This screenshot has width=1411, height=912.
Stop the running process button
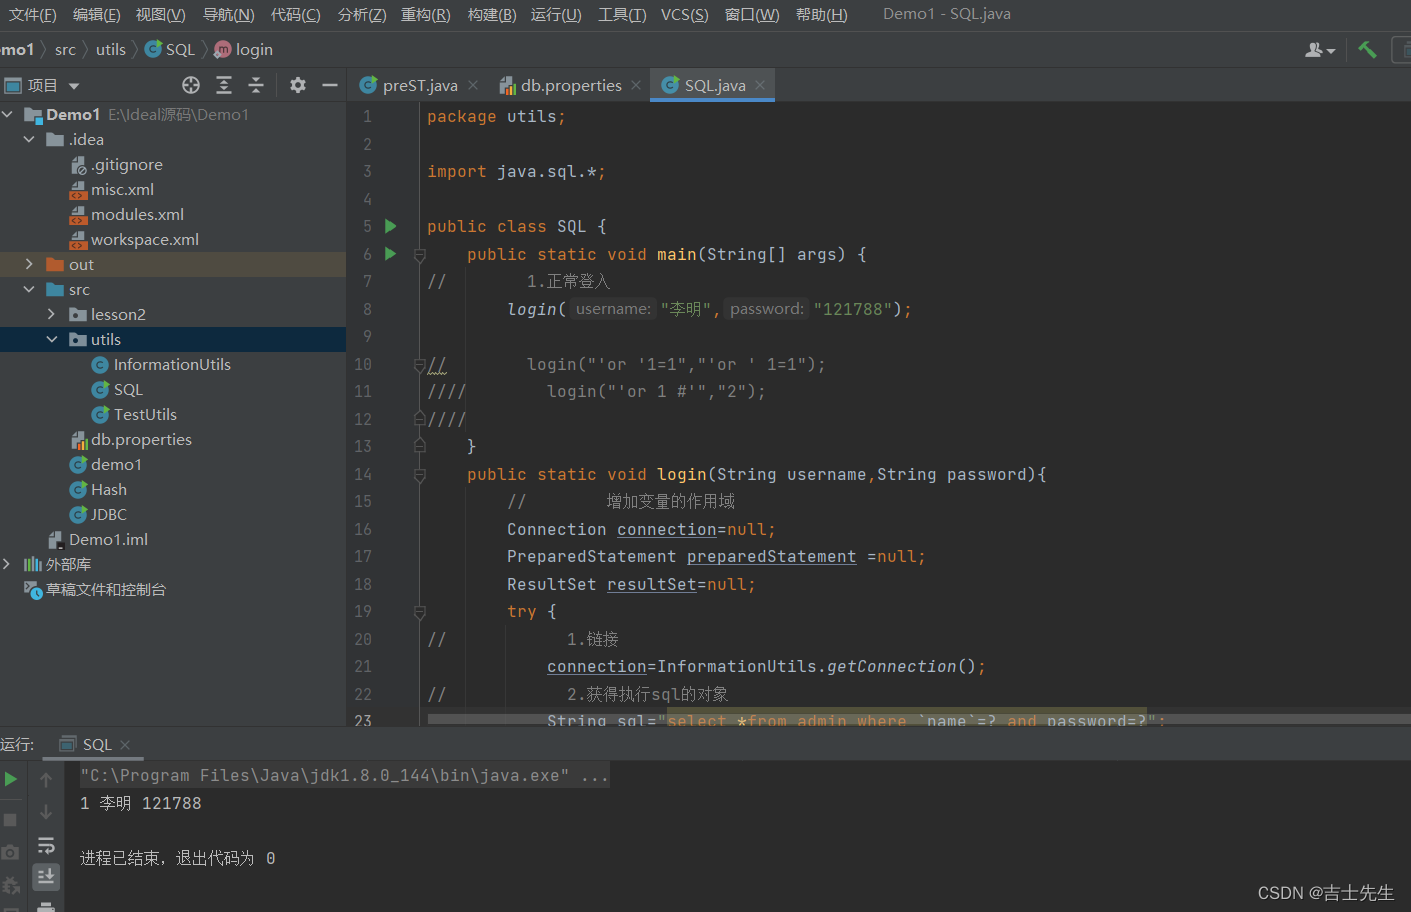coord(10,820)
